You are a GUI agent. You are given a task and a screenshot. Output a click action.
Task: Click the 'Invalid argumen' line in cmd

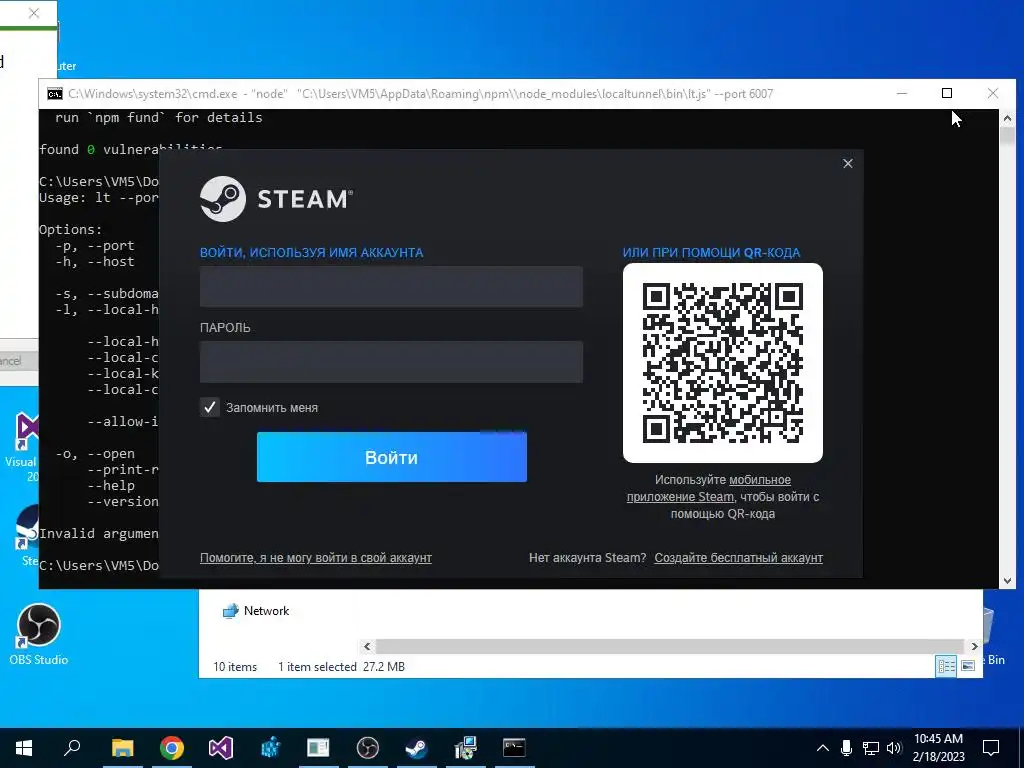99,534
